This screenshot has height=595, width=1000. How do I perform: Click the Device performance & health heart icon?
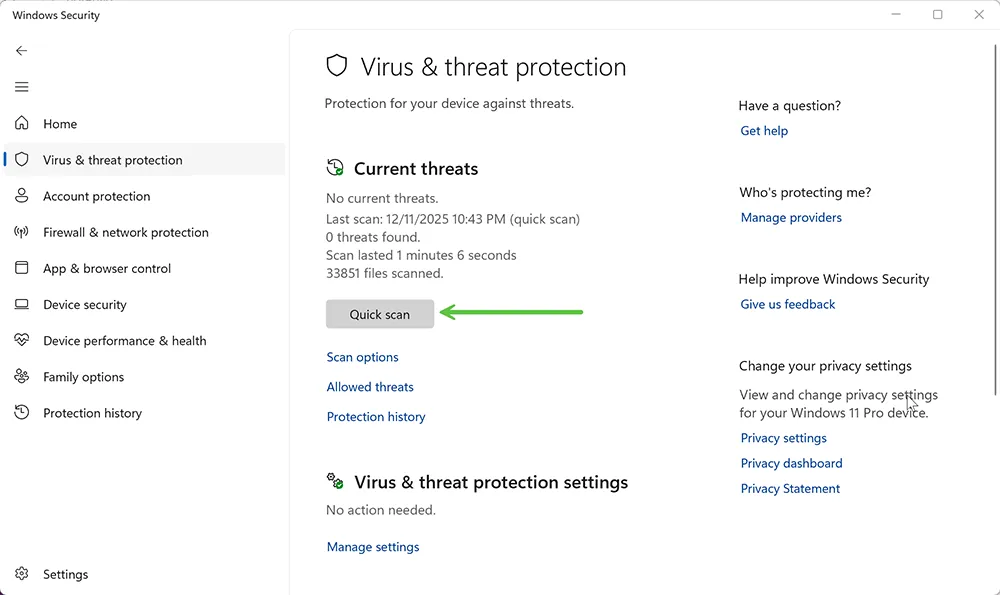[x=21, y=340]
